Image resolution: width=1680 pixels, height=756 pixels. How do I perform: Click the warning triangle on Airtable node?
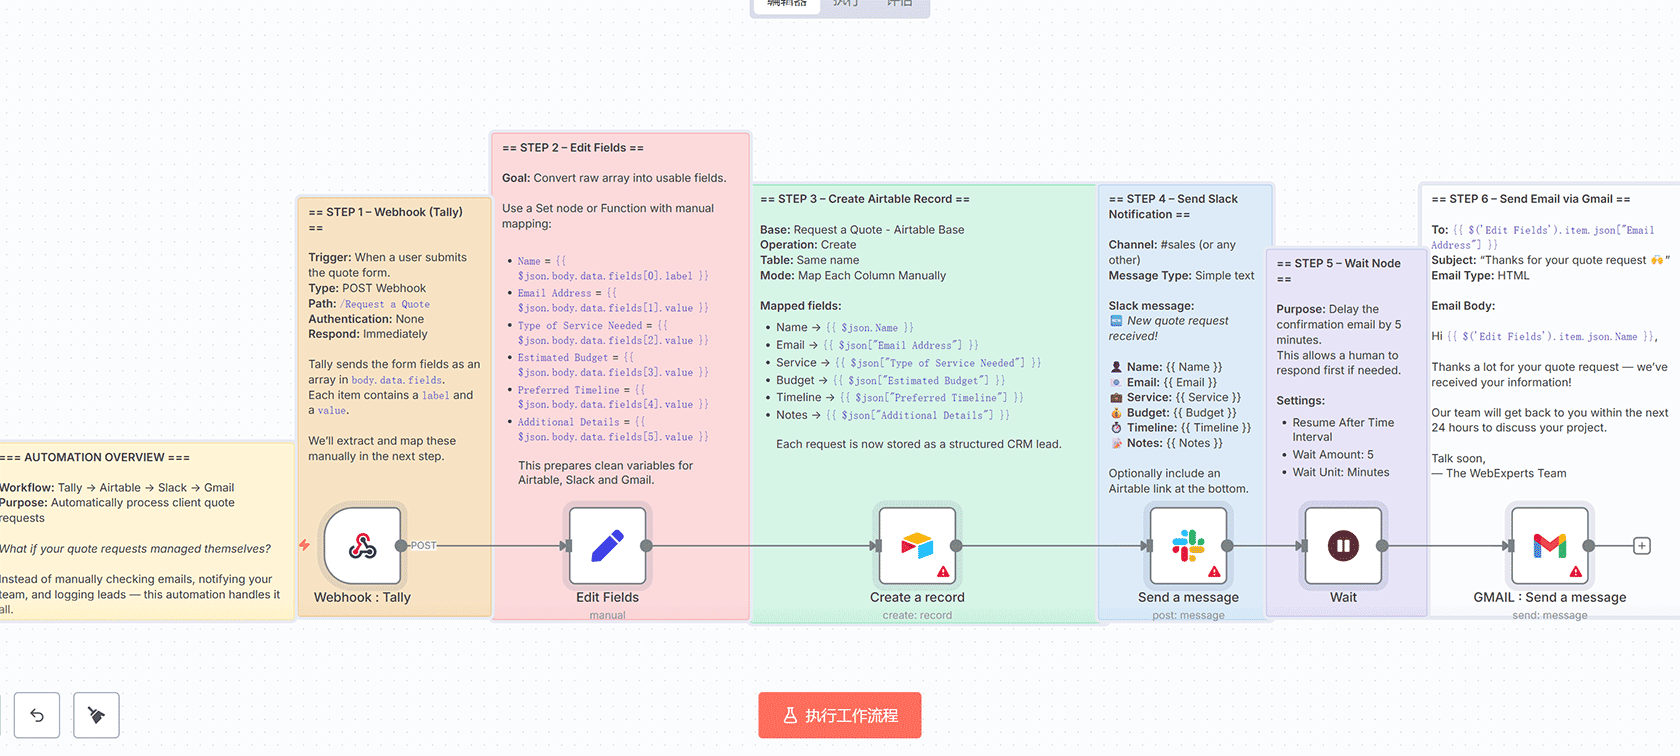pos(943,572)
